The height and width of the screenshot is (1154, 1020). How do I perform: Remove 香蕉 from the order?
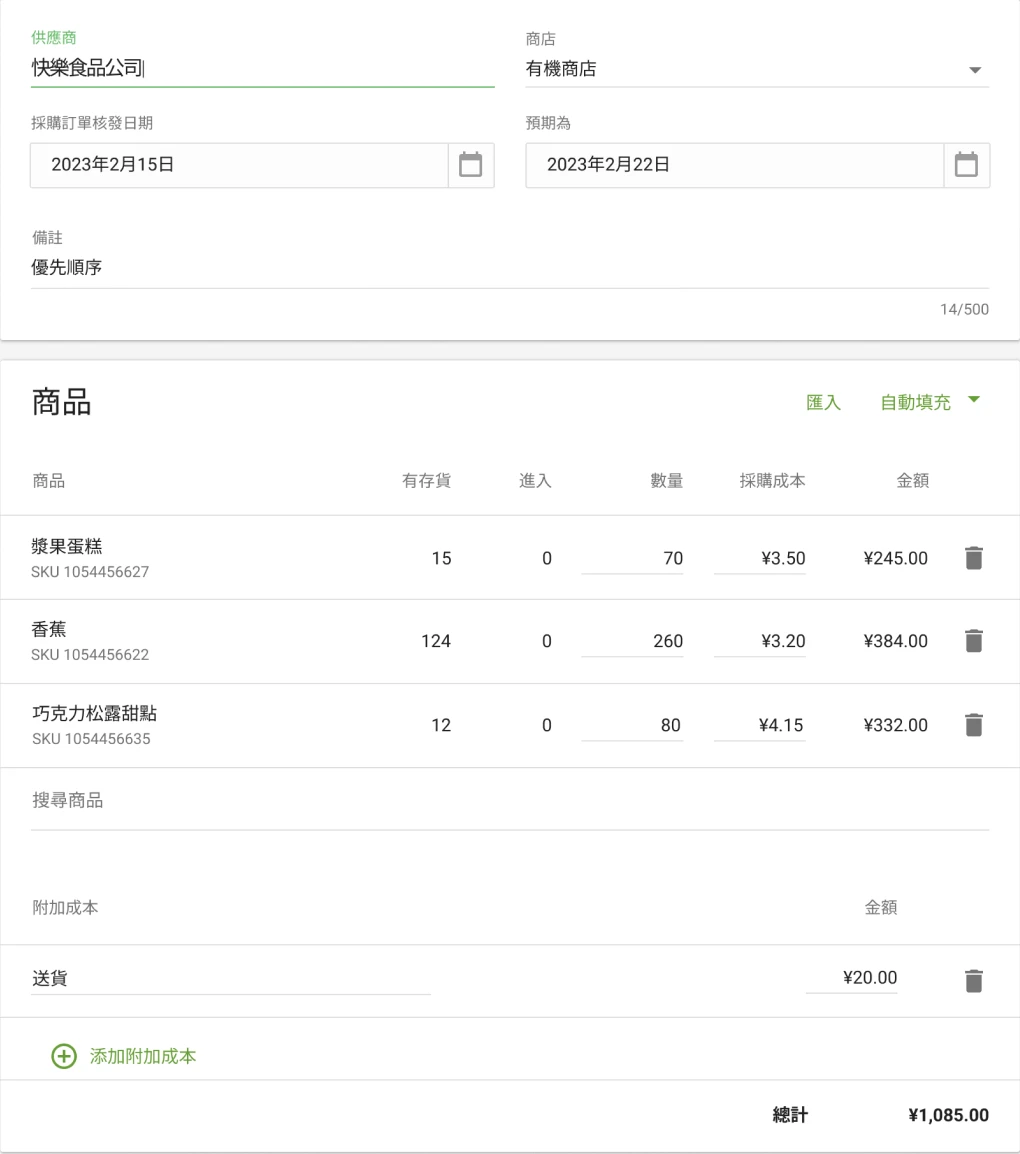pos(973,641)
